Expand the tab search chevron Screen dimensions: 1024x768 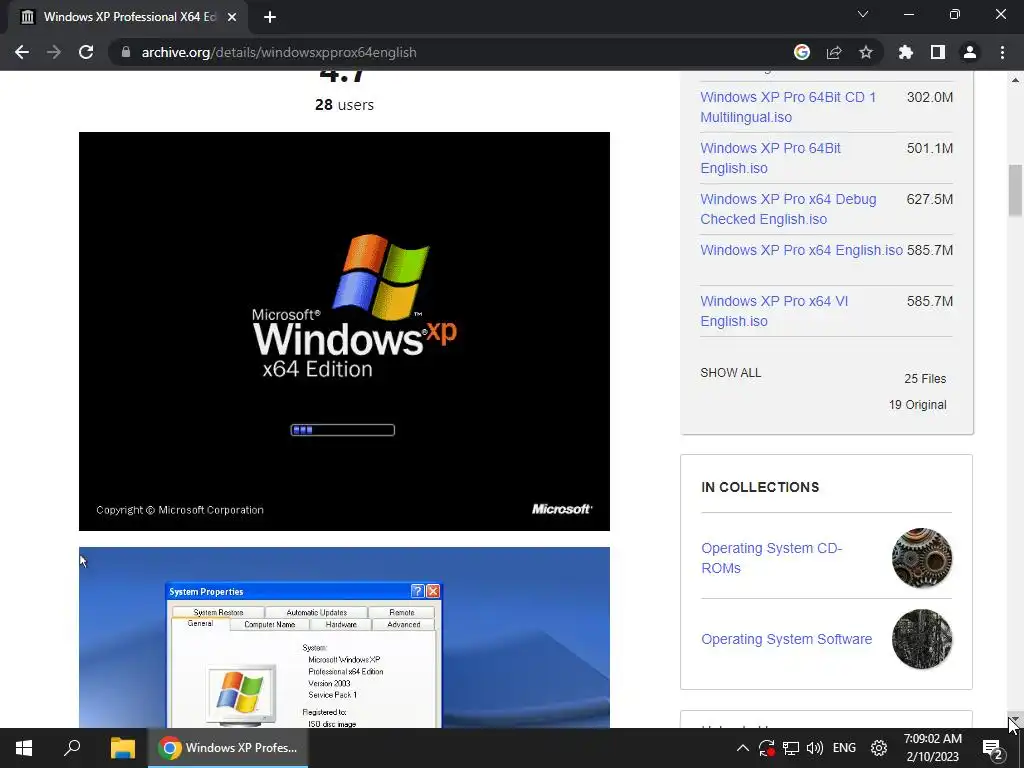[x=863, y=14]
